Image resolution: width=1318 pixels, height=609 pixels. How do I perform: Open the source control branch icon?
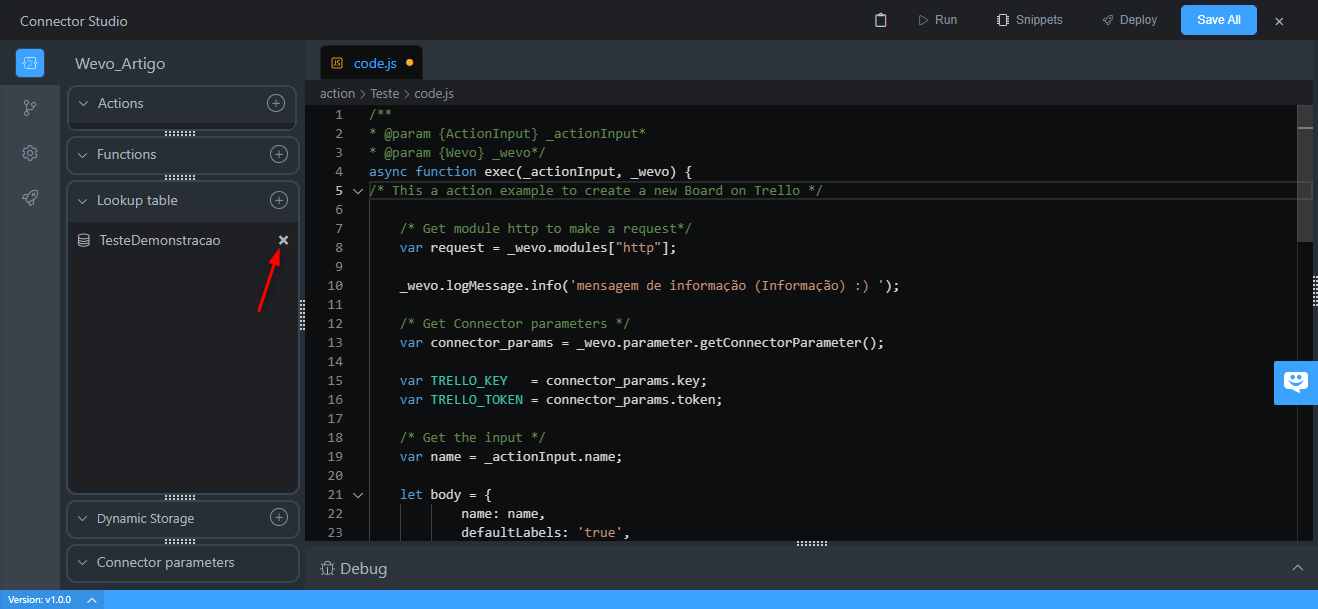point(30,108)
